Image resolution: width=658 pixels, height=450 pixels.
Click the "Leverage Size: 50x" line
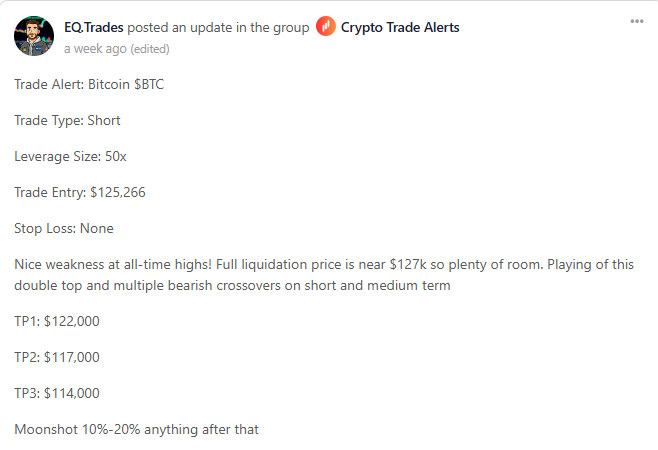click(71, 156)
